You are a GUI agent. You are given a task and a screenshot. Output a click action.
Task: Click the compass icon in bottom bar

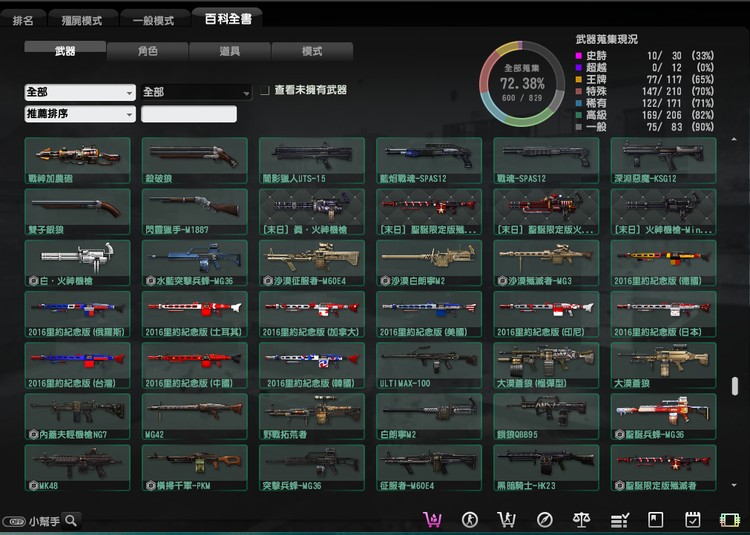(544, 520)
